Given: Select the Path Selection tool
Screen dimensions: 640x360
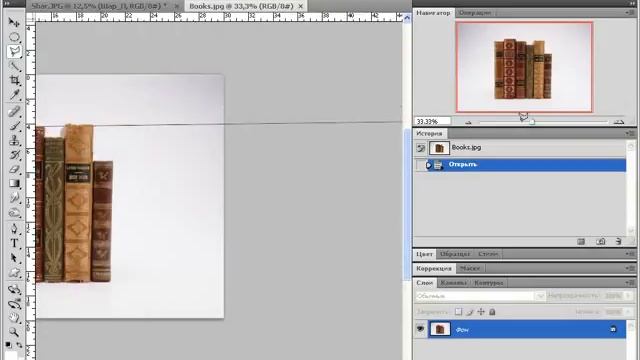Looking at the screenshot, I should coord(14,258).
